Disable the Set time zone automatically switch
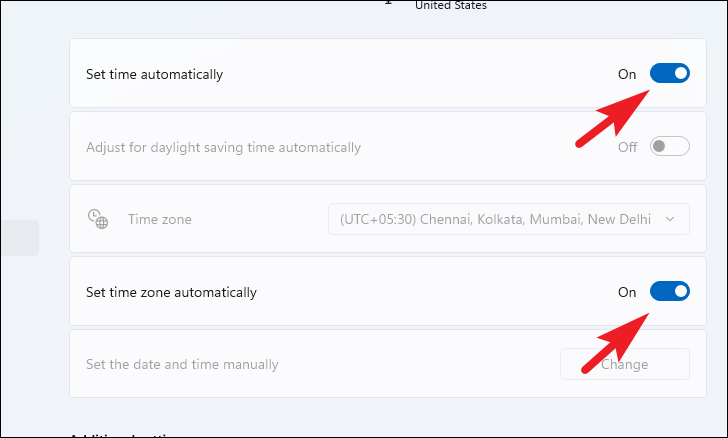The width and height of the screenshot is (728, 438). tap(670, 292)
